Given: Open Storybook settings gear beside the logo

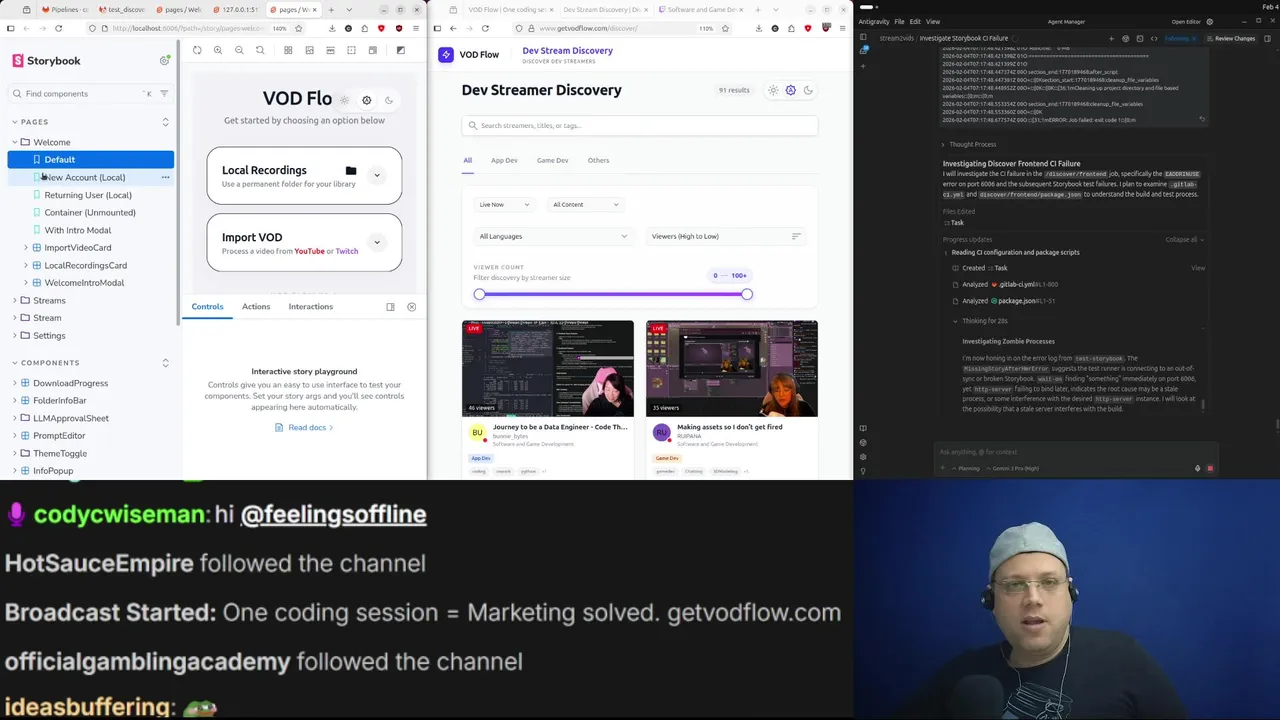Looking at the screenshot, I should pos(165,61).
